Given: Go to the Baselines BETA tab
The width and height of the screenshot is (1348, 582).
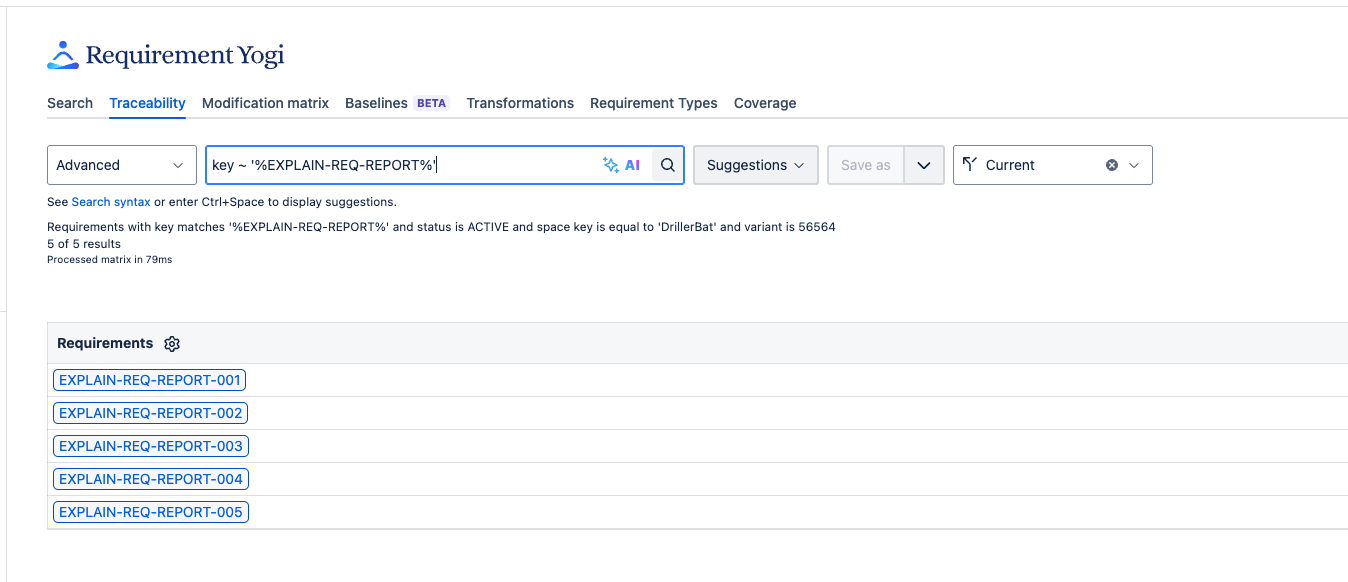Looking at the screenshot, I should (x=396, y=103).
